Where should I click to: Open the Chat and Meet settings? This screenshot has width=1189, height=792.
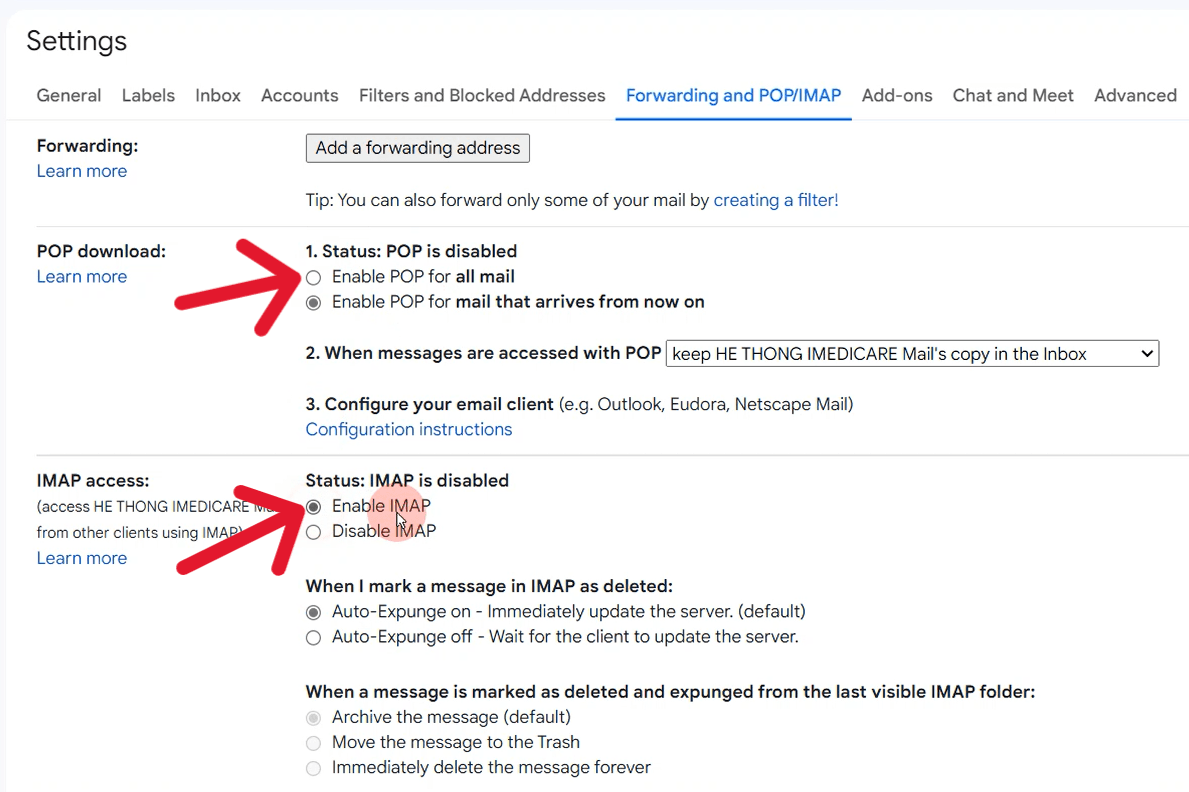click(1012, 95)
